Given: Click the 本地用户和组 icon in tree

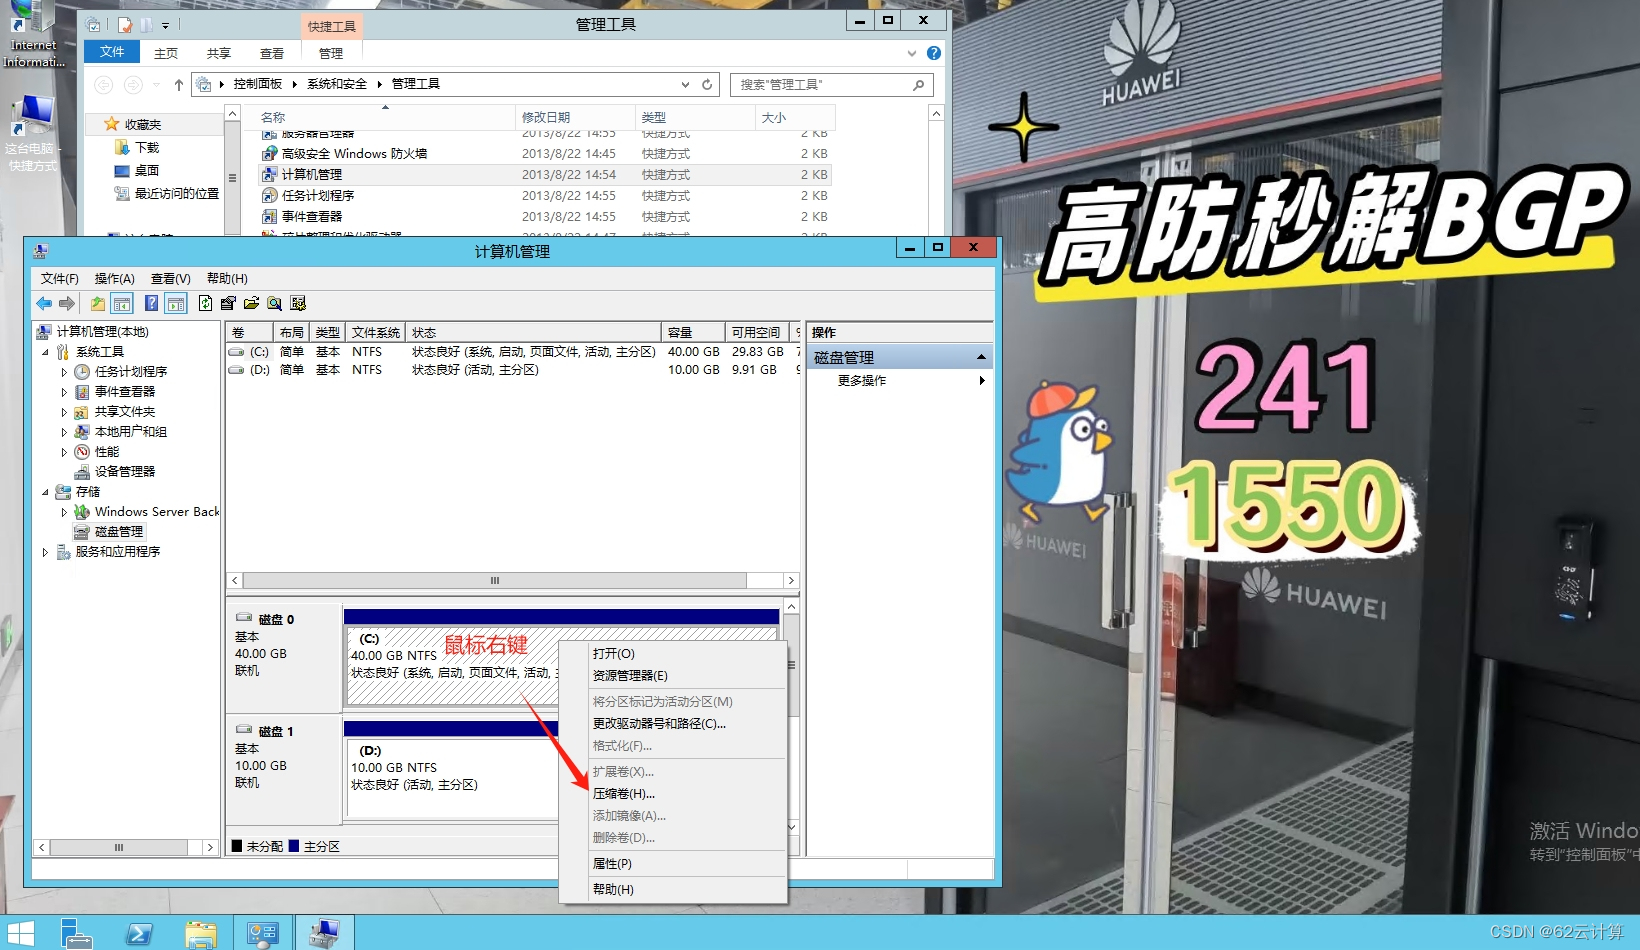Looking at the screenshot, I should pyautogui.click(x=82, y=432).
